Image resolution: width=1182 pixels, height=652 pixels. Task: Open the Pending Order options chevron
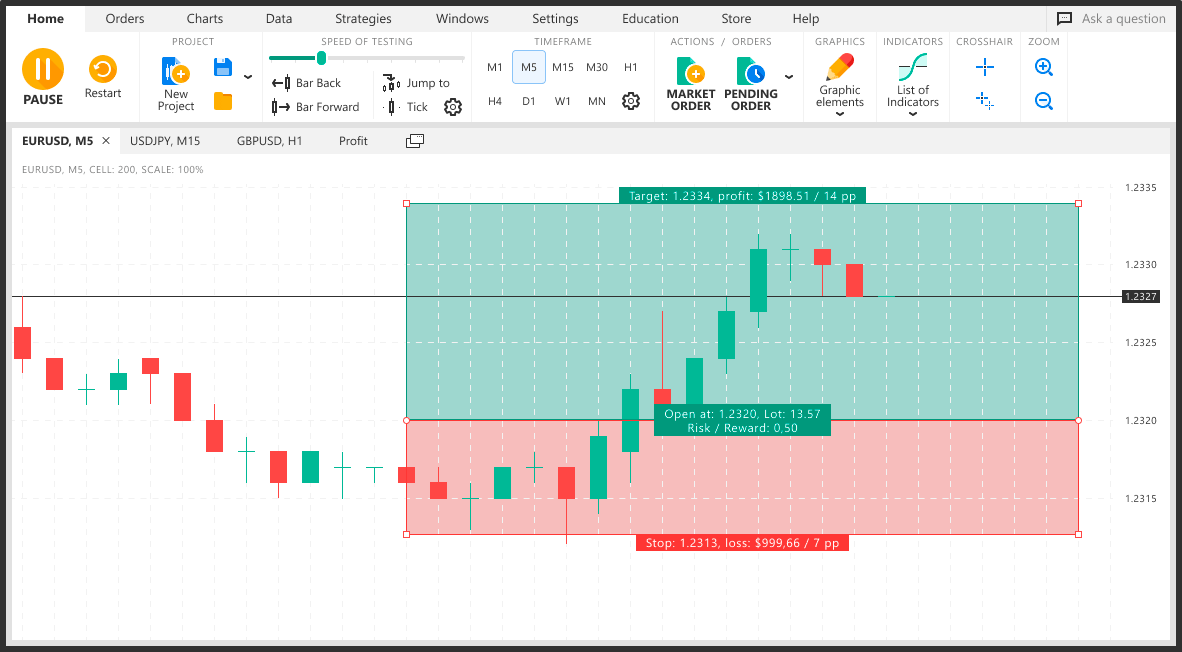tap(789, 76)
